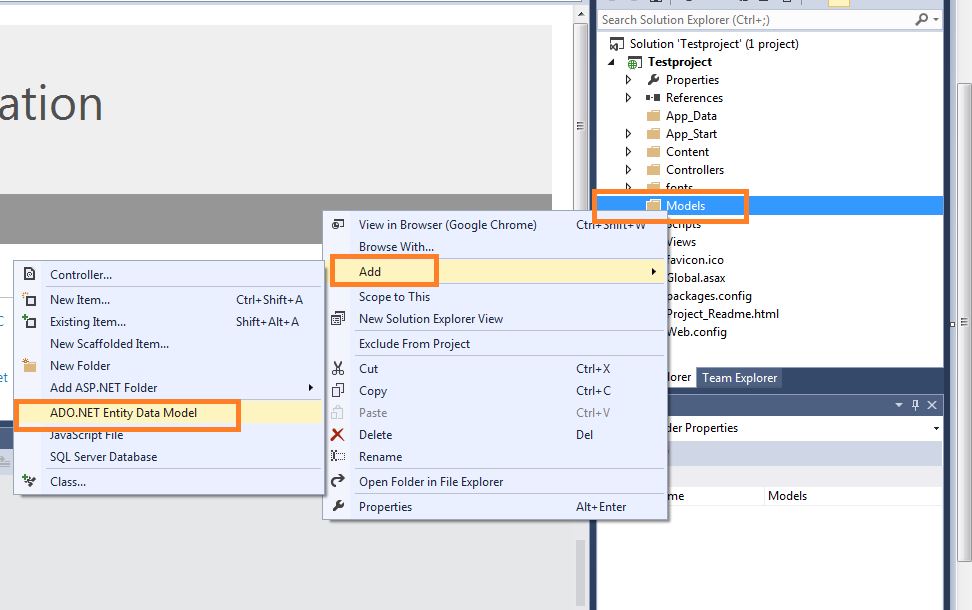The image size is (972, 610).
Task: Select the Web.config file
Action: [697, 332]
